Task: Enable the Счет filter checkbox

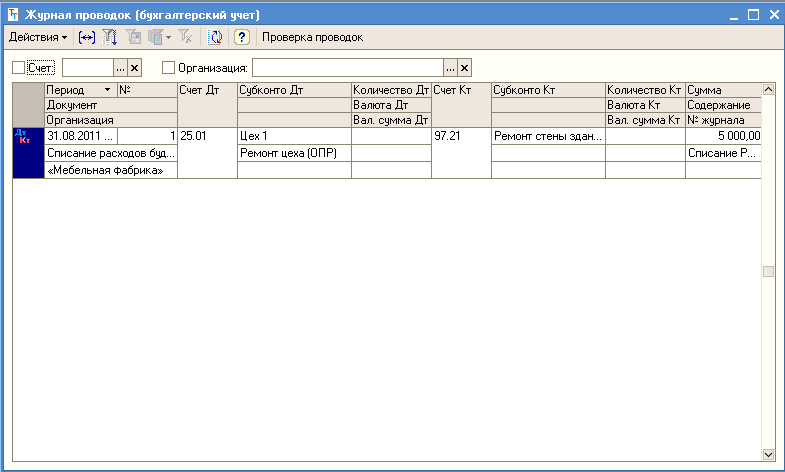Action: coord(19,68)
